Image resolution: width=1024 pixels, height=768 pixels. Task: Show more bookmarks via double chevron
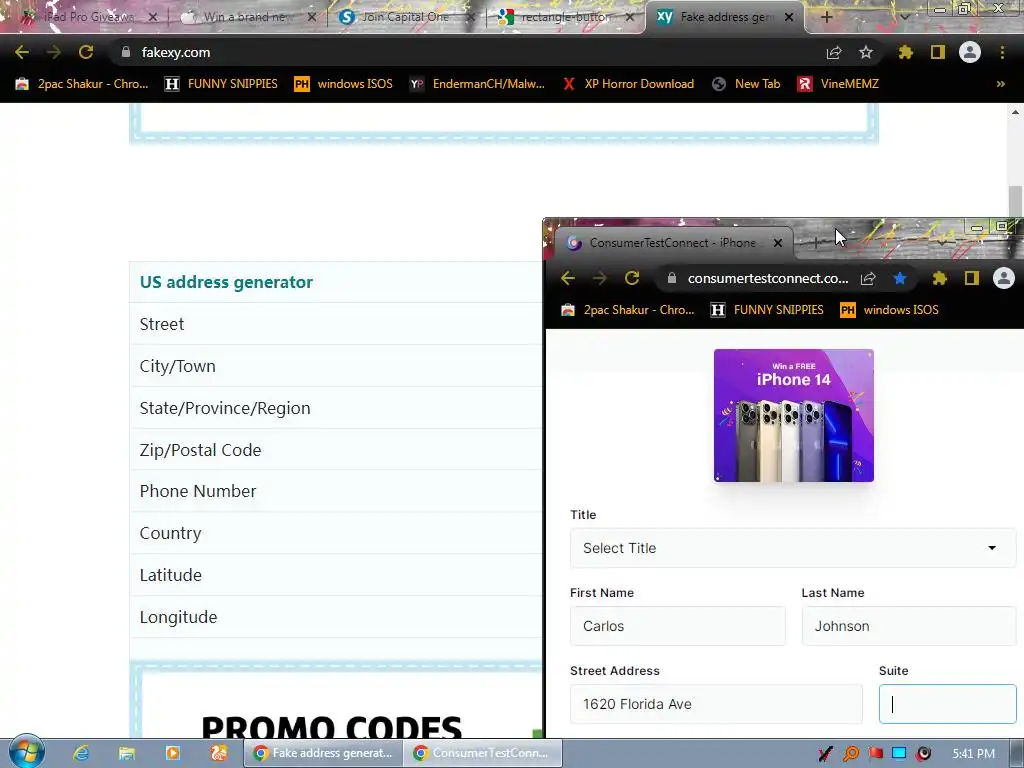[x=1000, y=84]
